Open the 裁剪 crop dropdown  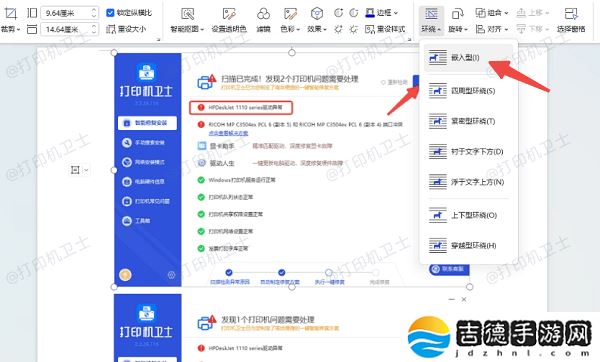tap(10, 29)
